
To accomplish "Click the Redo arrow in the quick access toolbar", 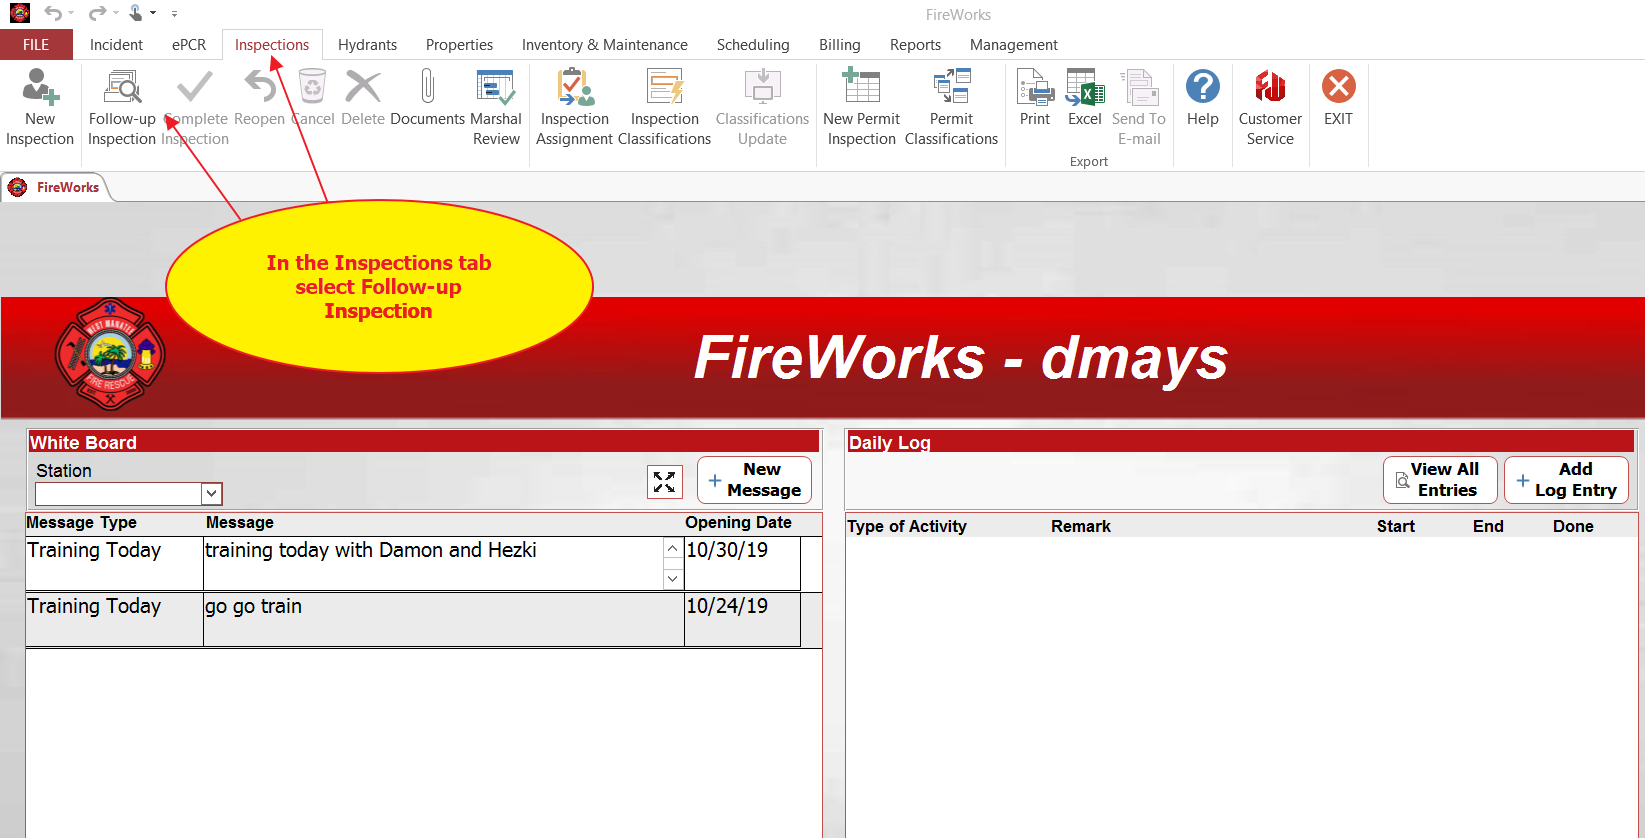I will click(97, 13).
